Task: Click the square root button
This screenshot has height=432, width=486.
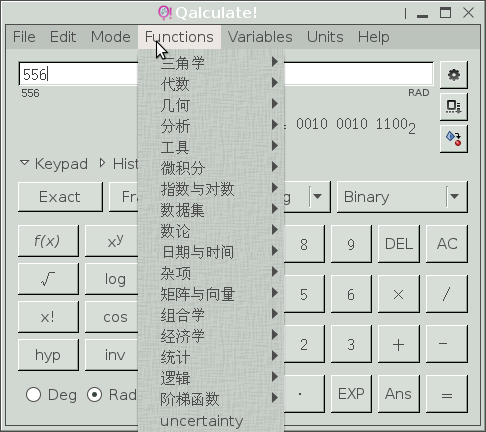Action: pos(48,279)
